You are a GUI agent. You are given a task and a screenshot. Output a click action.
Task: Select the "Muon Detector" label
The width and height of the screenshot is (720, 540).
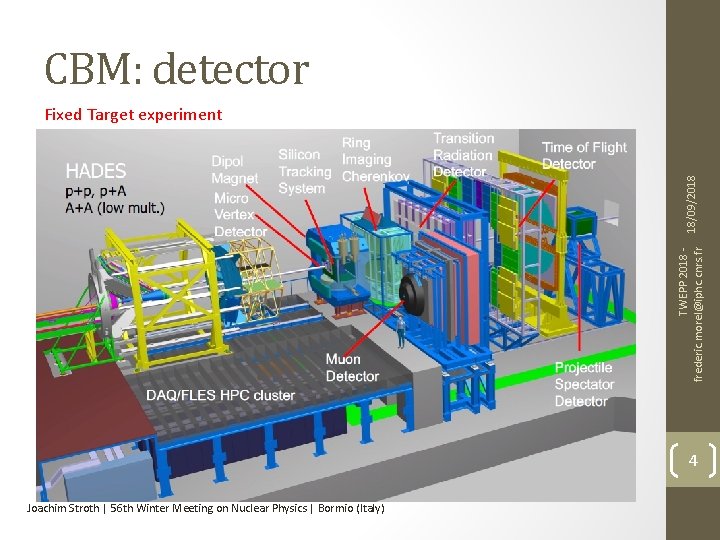(352, 367)
